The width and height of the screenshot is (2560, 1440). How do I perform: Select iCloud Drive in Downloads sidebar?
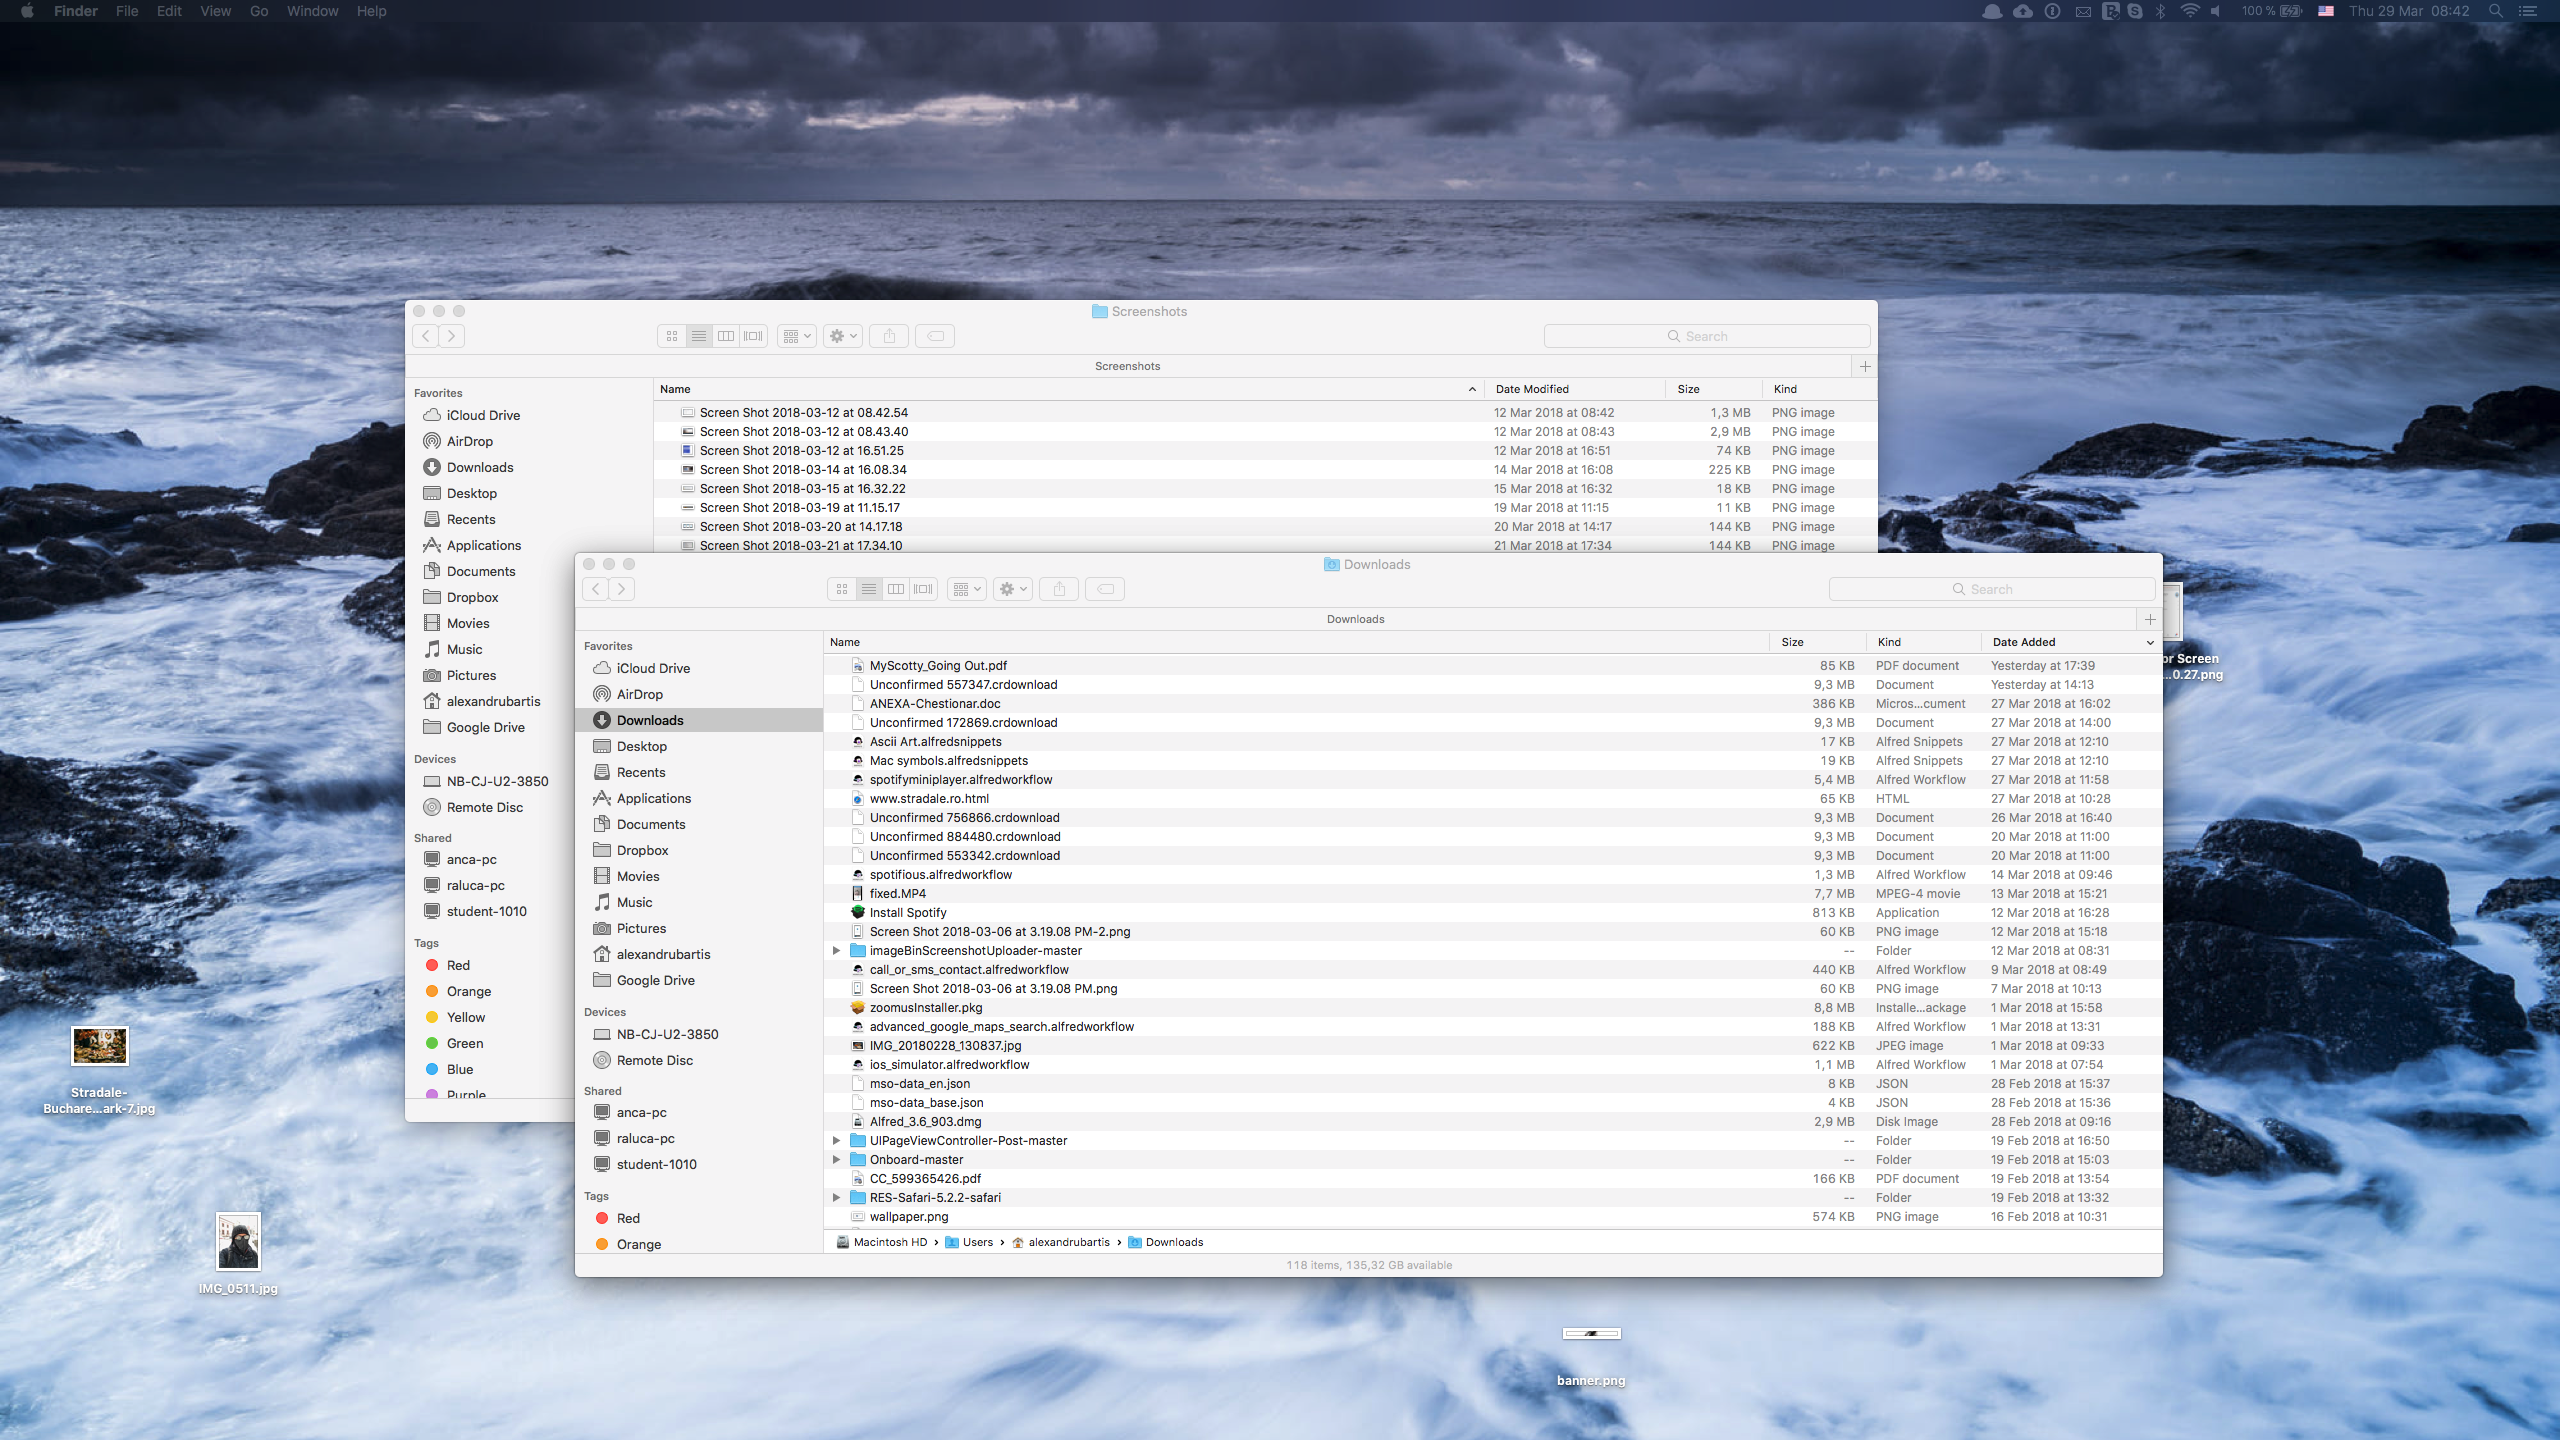[699, 668]
